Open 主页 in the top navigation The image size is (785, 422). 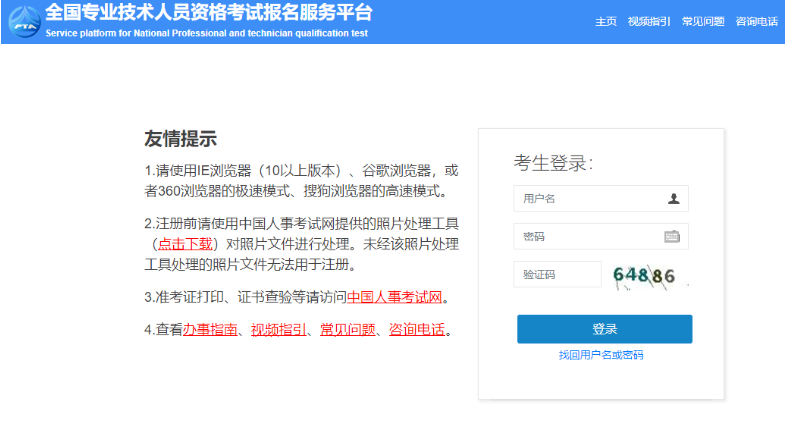[x=605, y=22]
